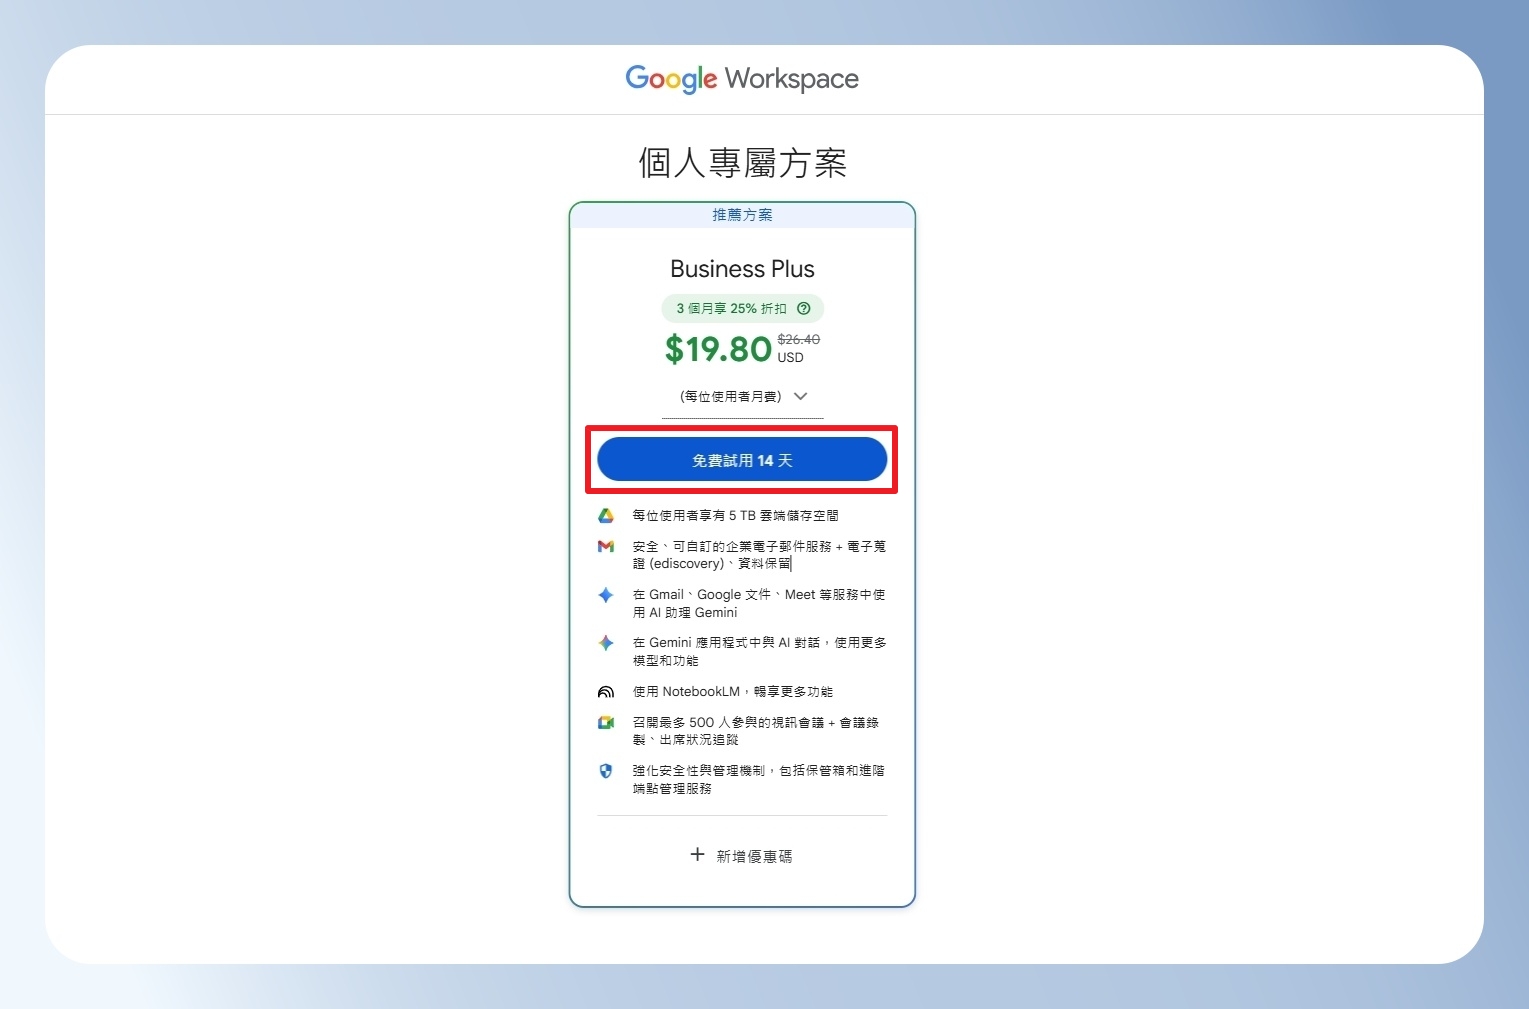Click the Google Meet icon
The image size is (1529, 1009).
pyautogui.click(x=606, y=723)
